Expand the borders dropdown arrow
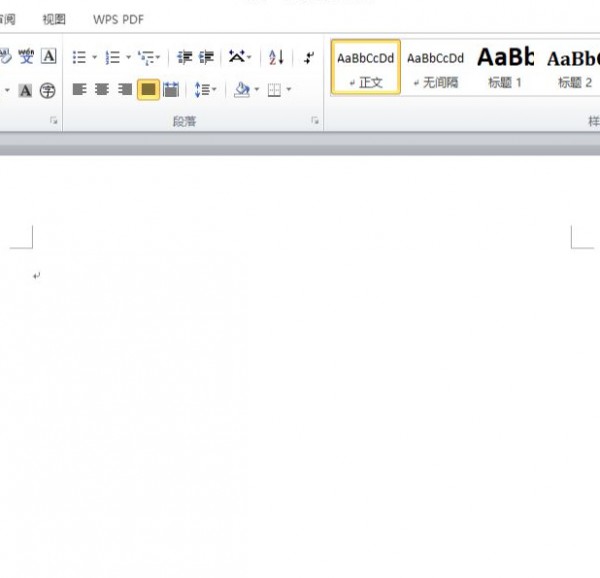Viewport: 600px width, 578px height. (x=289, y=90)
